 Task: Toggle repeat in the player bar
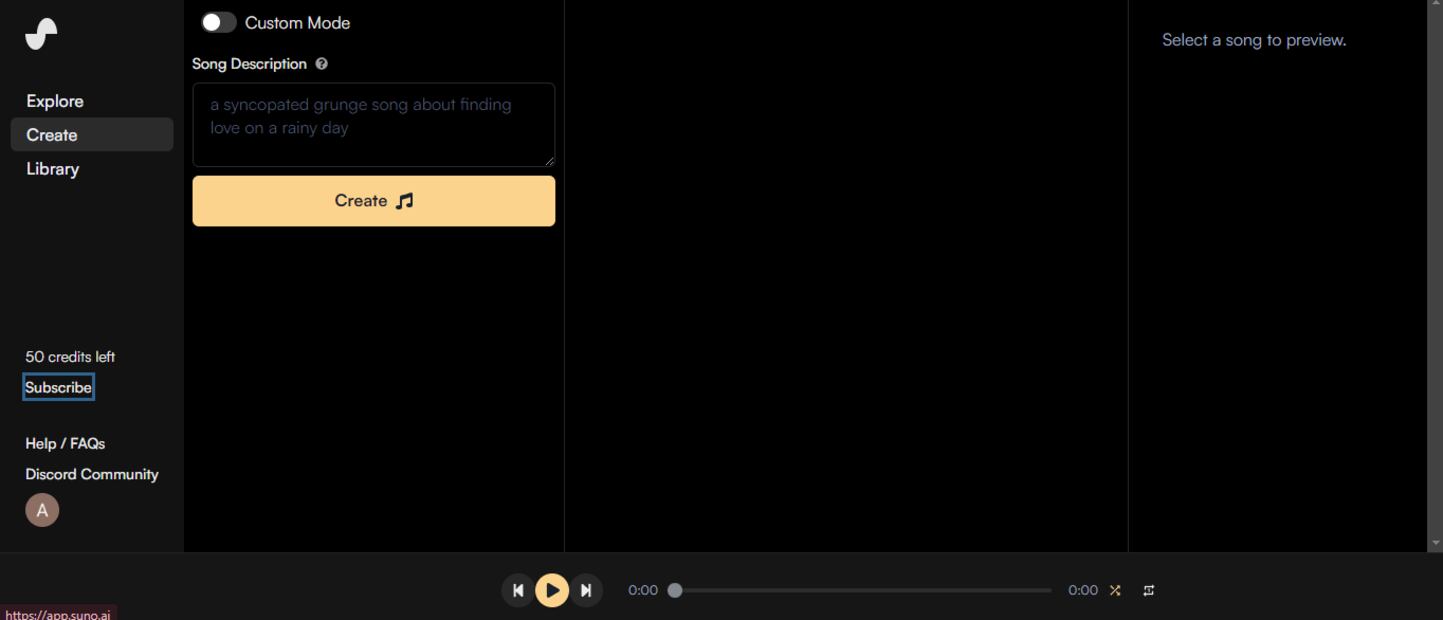pos(1149,590)
